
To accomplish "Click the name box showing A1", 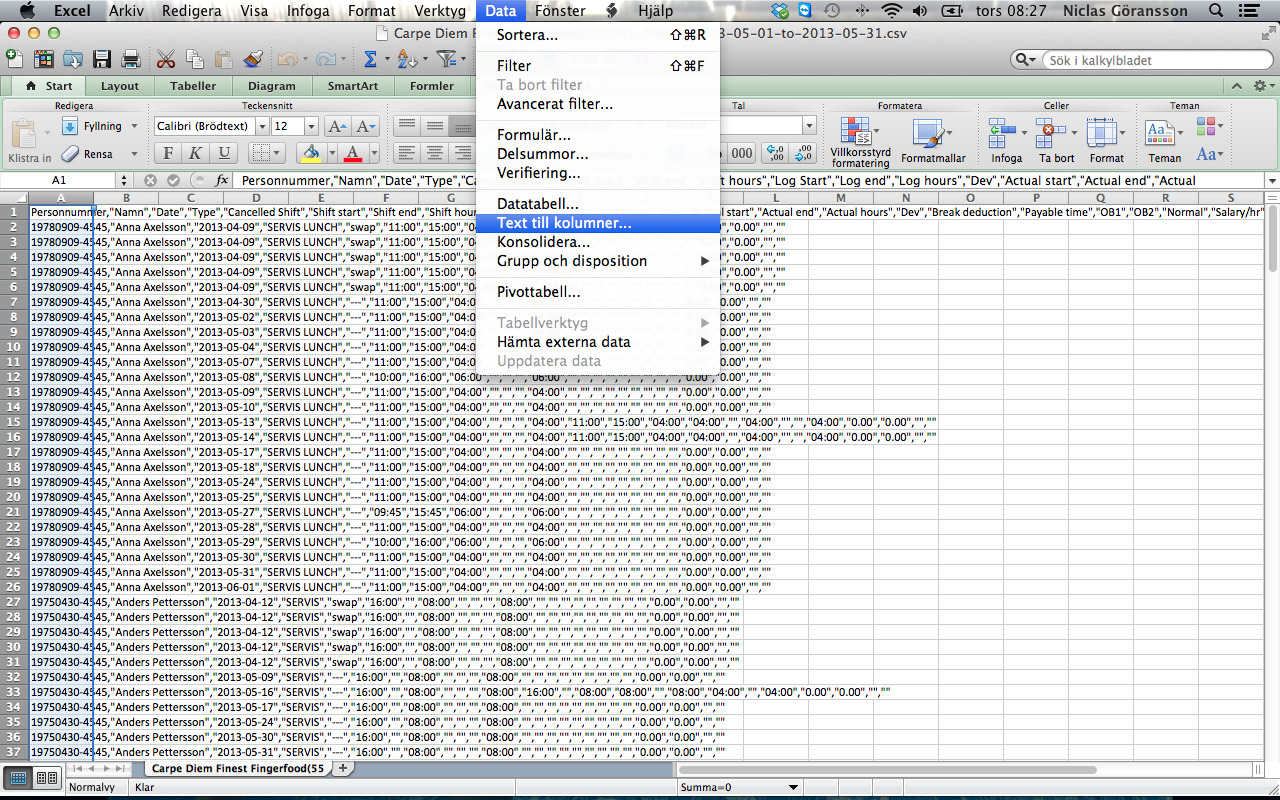I will pyautogui.click(x=60, y=180).
